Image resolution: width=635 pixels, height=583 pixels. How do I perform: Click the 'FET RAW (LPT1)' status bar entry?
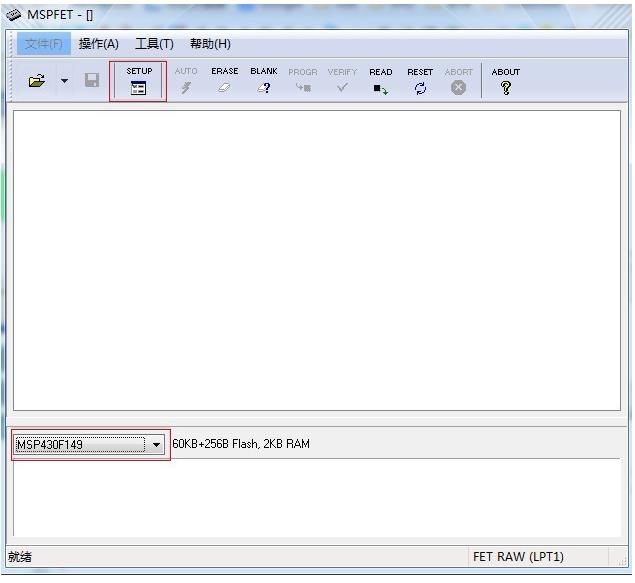(x=518, y=557)
